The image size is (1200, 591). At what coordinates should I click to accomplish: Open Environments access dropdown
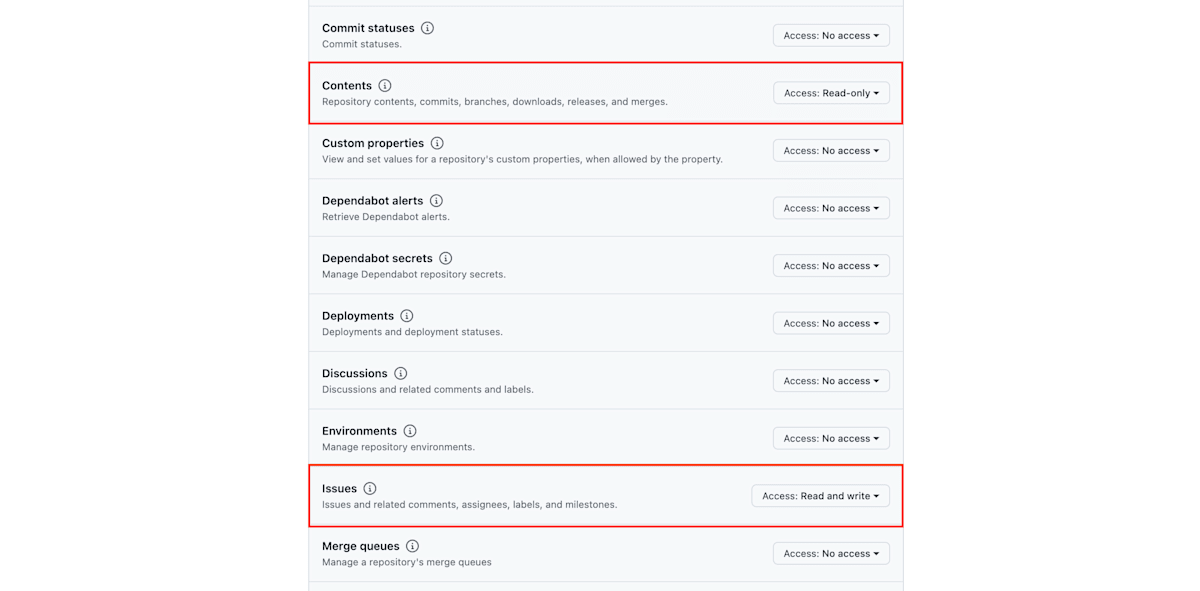coord(831,438)
